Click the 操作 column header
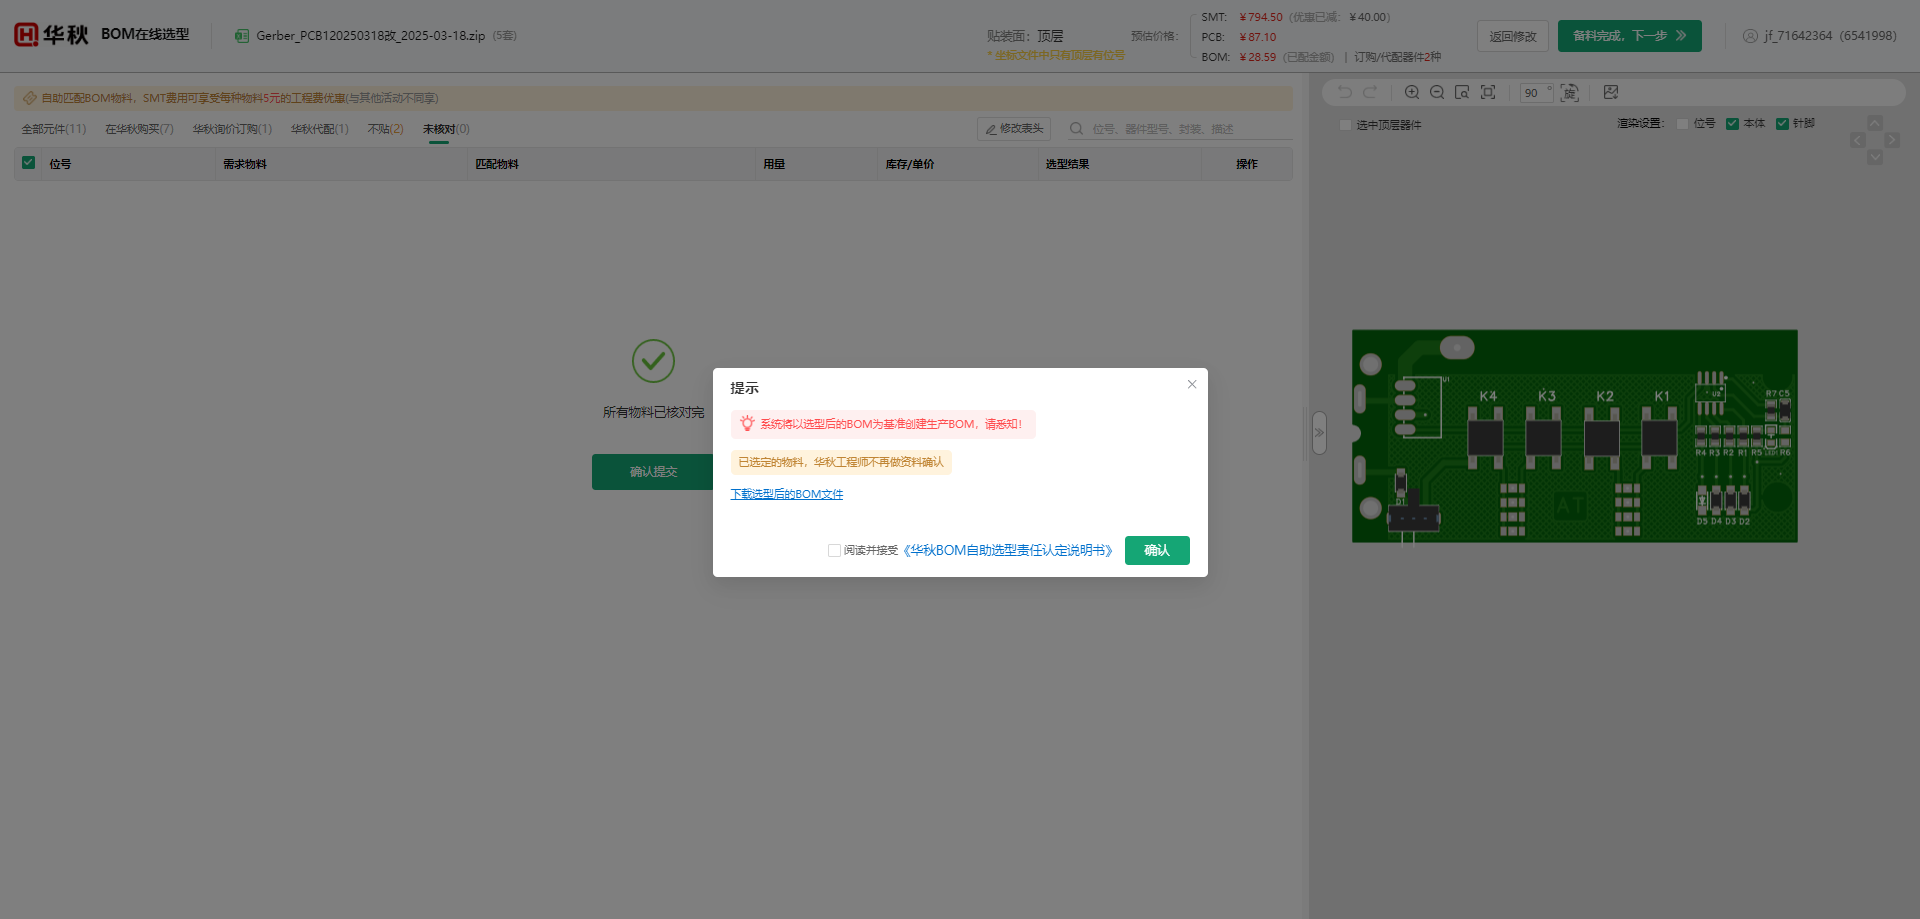Viewport: 1920px width, 919px height. (1247, 164)
